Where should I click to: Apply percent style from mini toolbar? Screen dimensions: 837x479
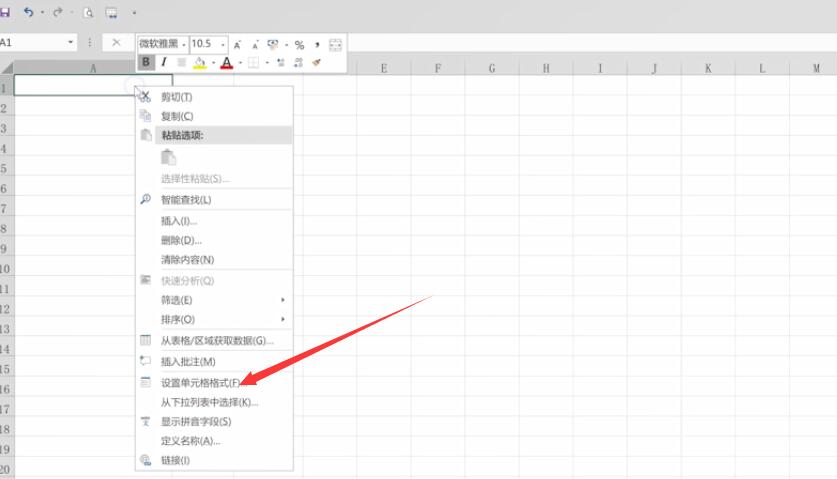coord(299,45)
